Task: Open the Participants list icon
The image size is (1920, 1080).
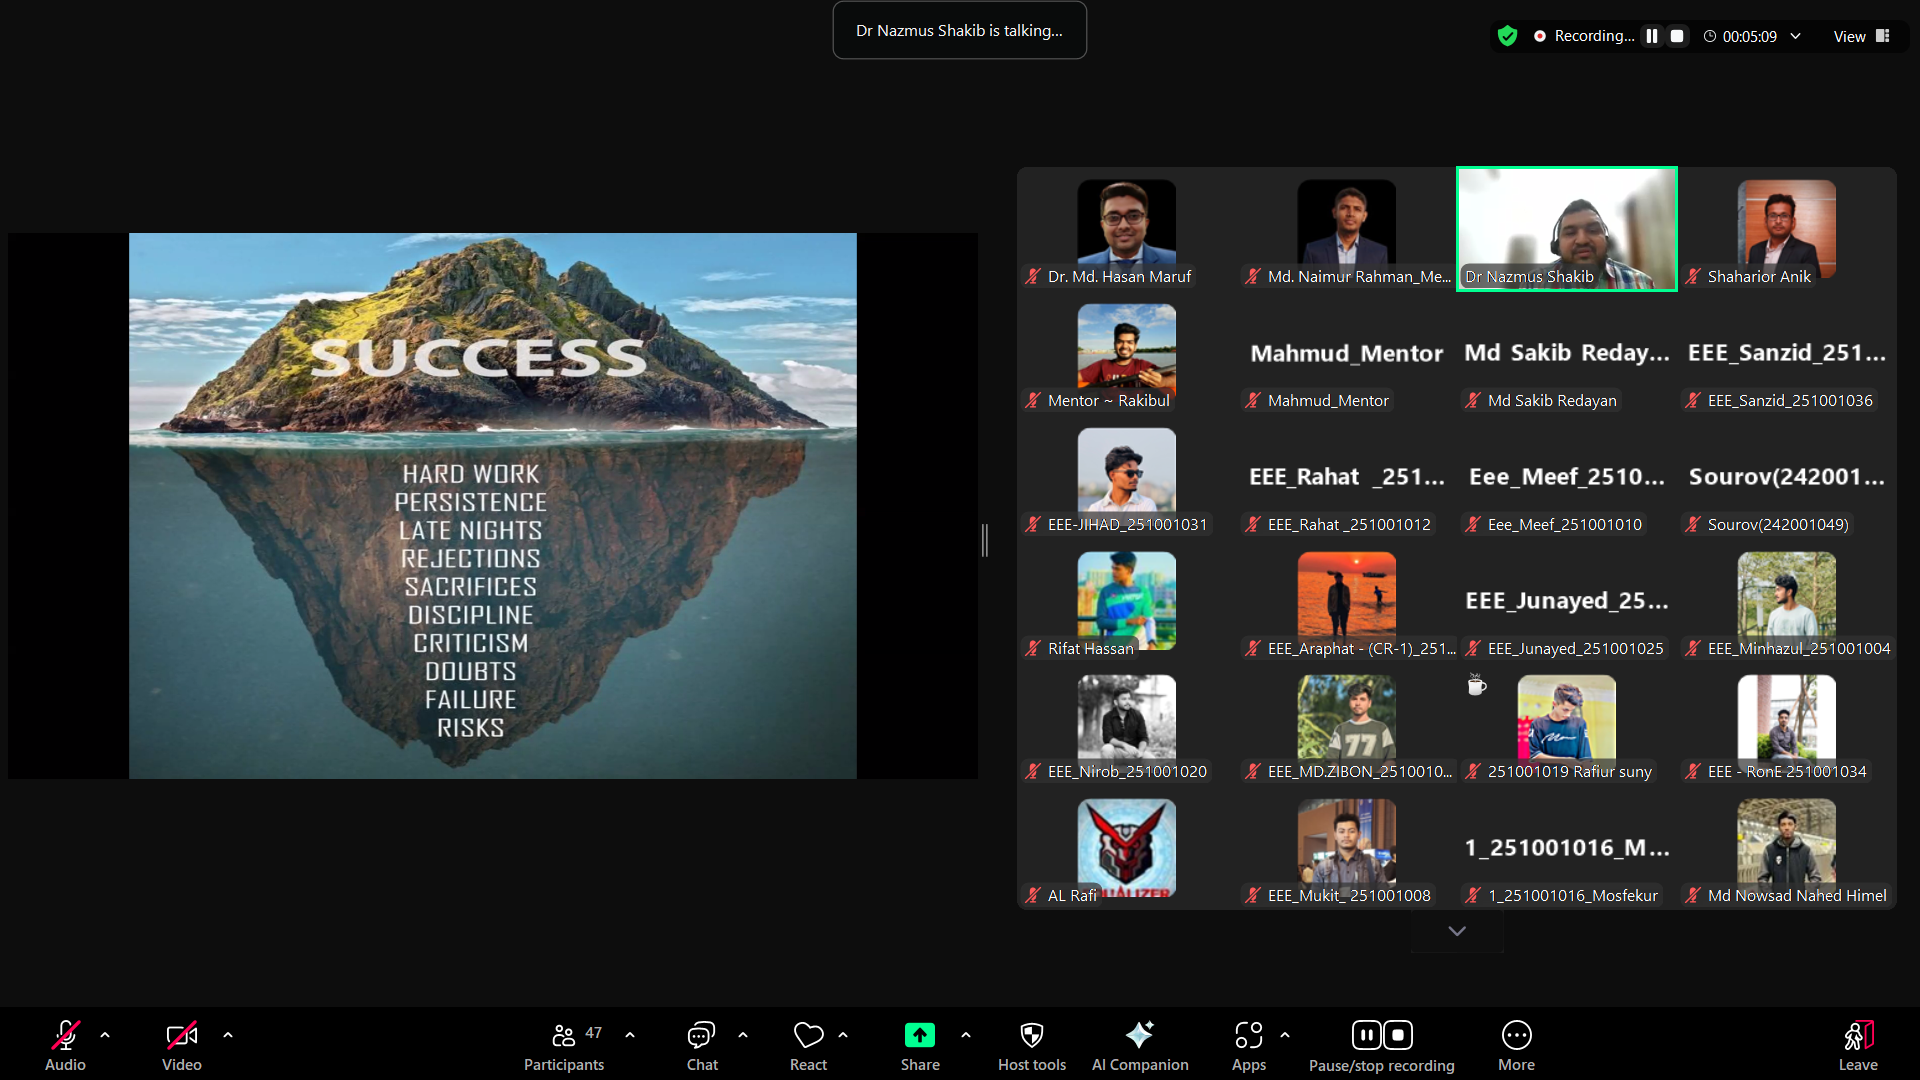Action: [563, 1035]
